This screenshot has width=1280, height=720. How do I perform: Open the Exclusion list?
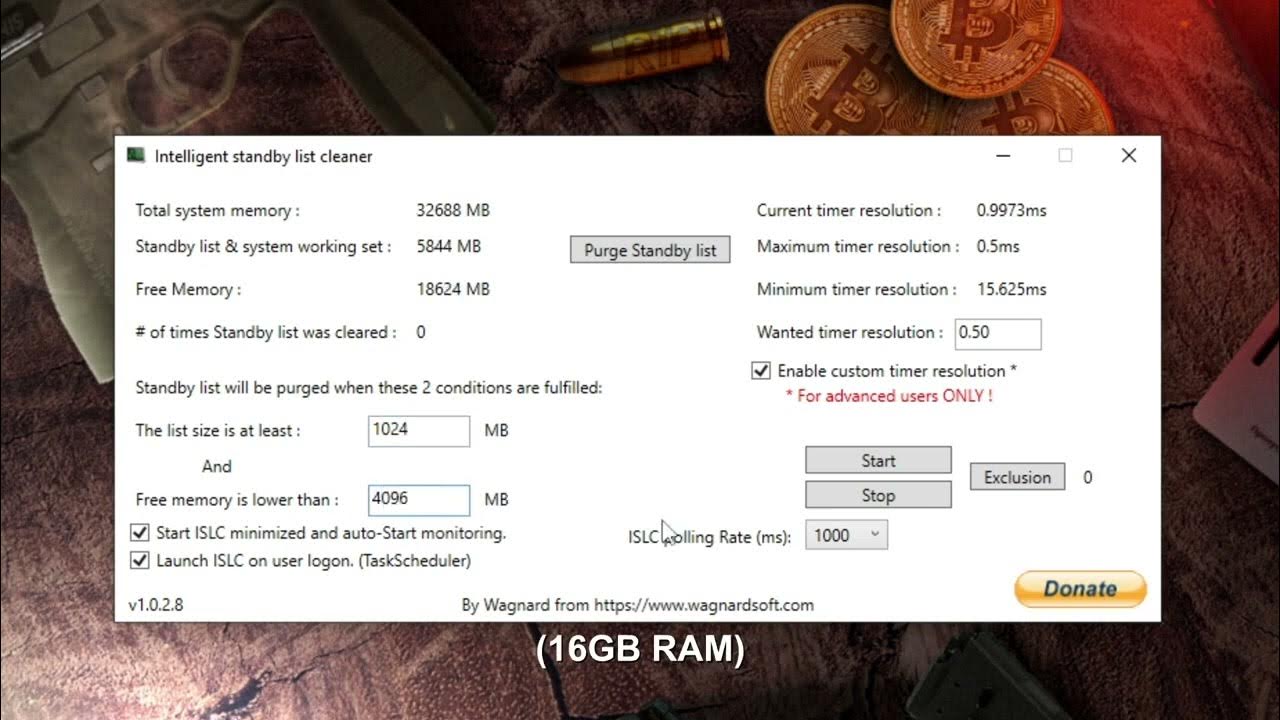pyautogui.click(x=1017, y=477)
